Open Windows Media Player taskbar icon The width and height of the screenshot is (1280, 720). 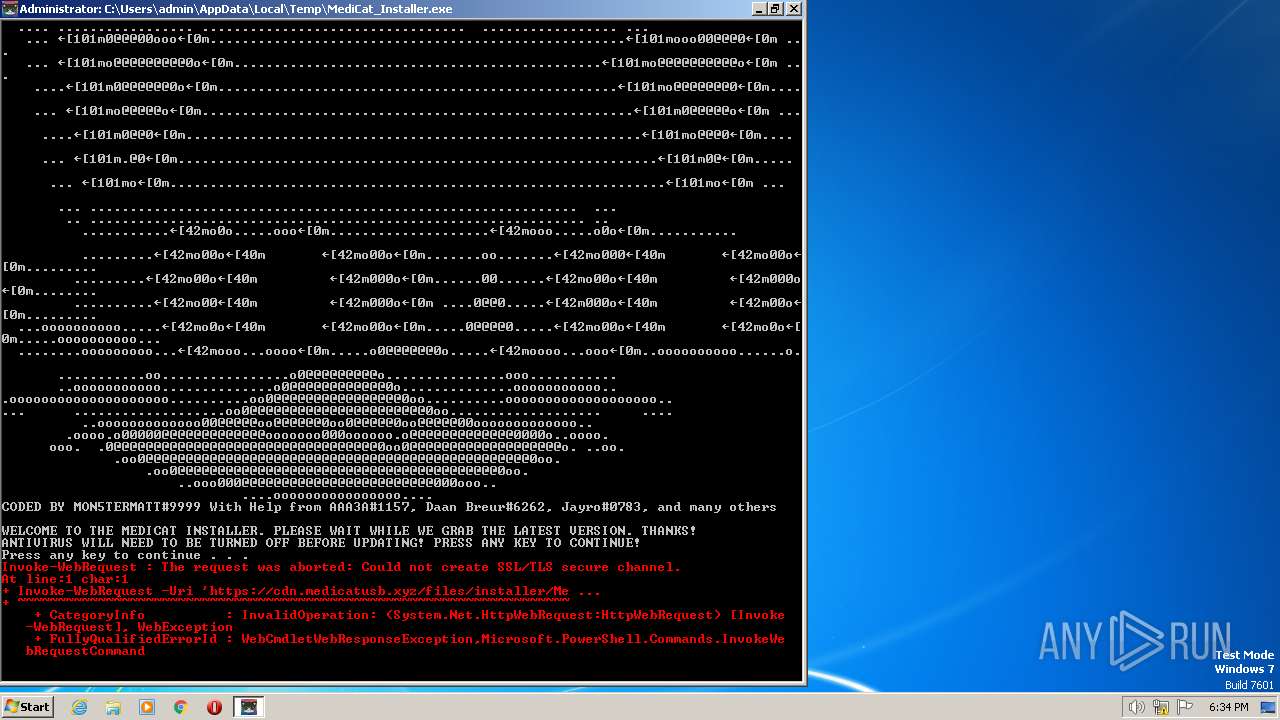tap(147, 707)
